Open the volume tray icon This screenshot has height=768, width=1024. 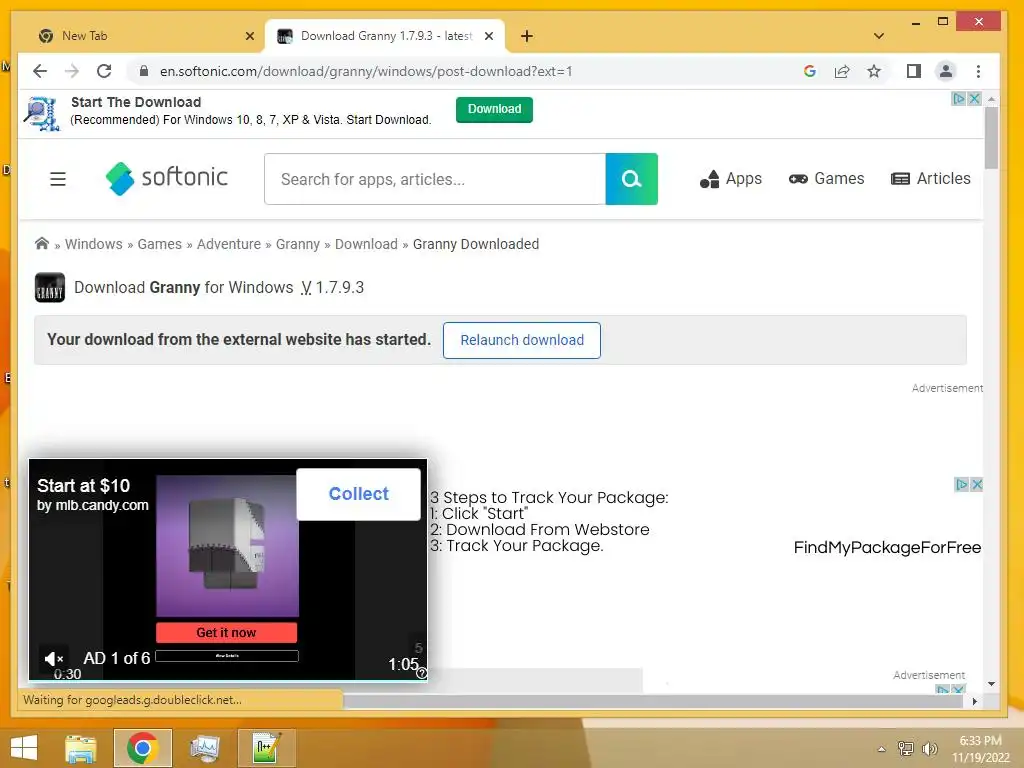click(929, 748)
